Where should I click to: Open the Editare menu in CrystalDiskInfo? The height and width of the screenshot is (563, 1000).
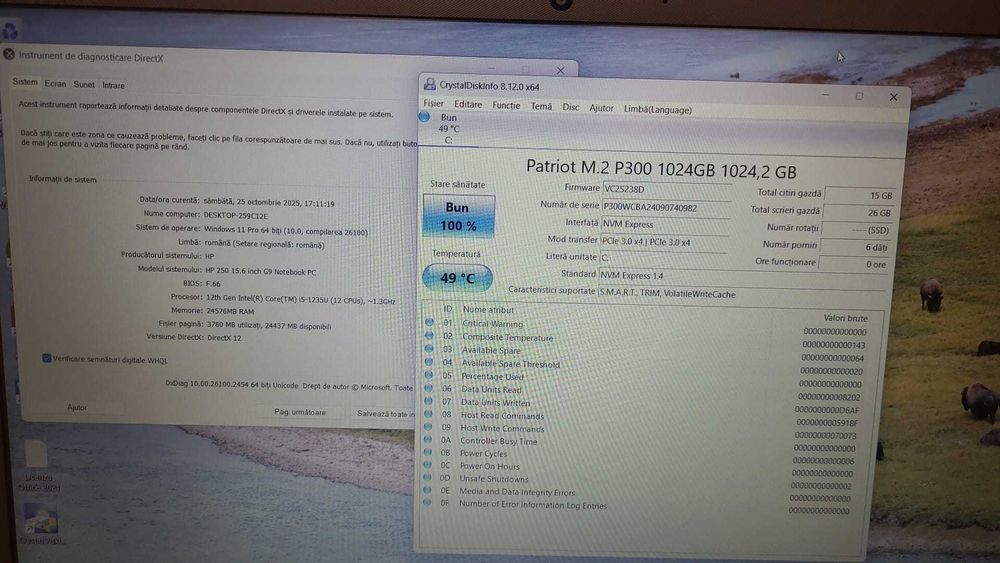tap(468, 105)
